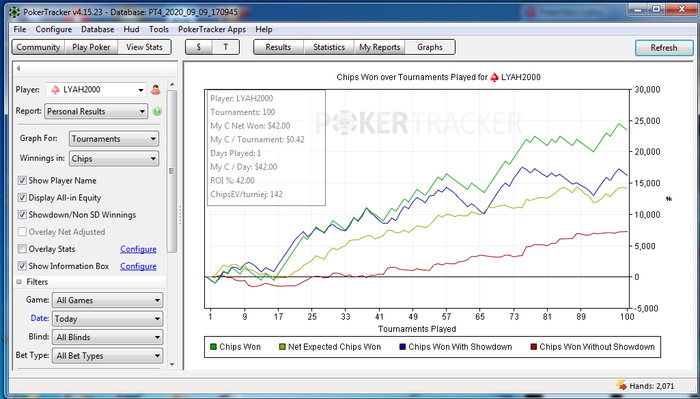Click the Chips Won With Showdown legend label
The height and width of the screenshot is (399, 700).
(x=460, y=347)
